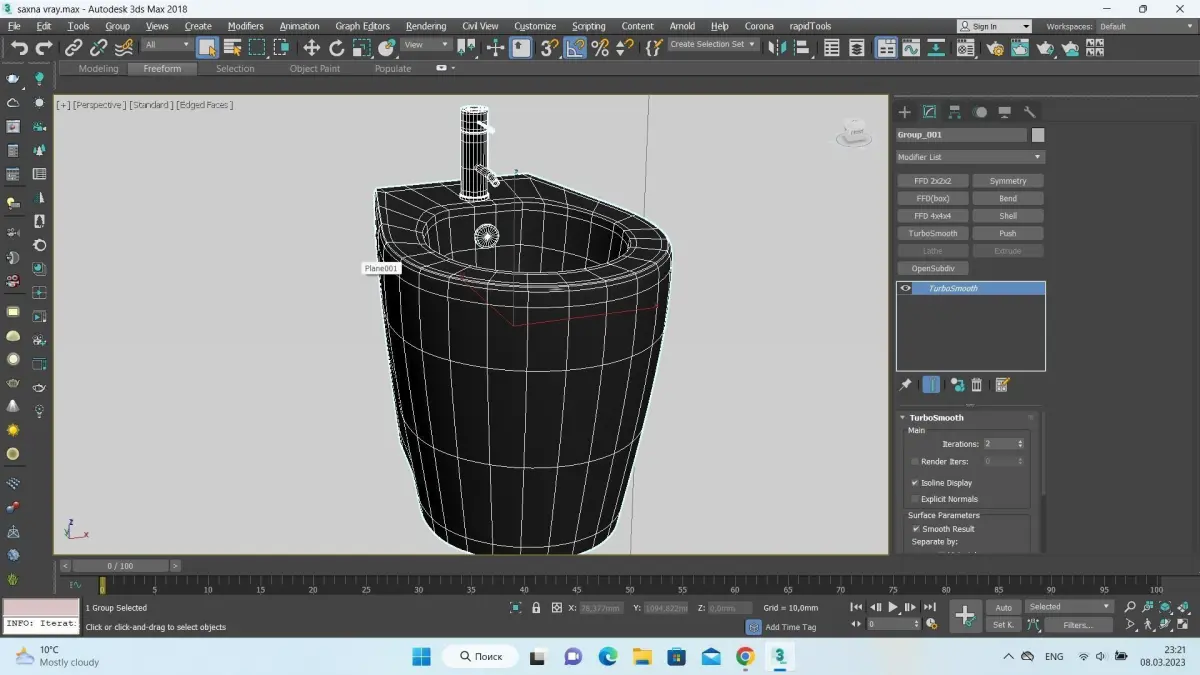Open the Hierarchy panel tab icon
Image resolution: width=1200 pixels, height=675 pixels.
(955, 112)
